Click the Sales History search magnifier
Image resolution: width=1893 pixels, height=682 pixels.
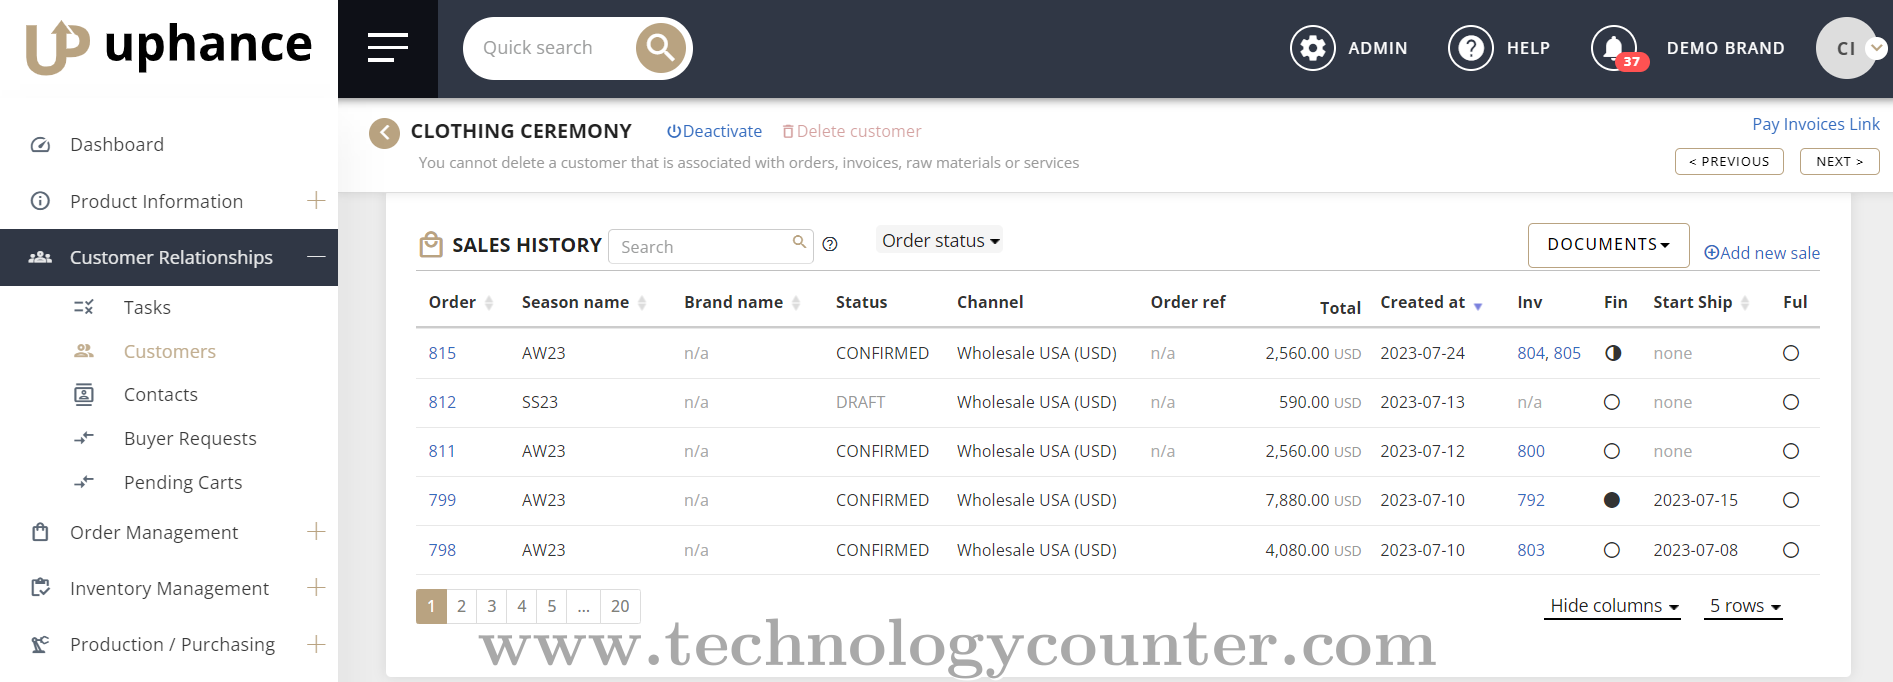[x=799, y=242]
